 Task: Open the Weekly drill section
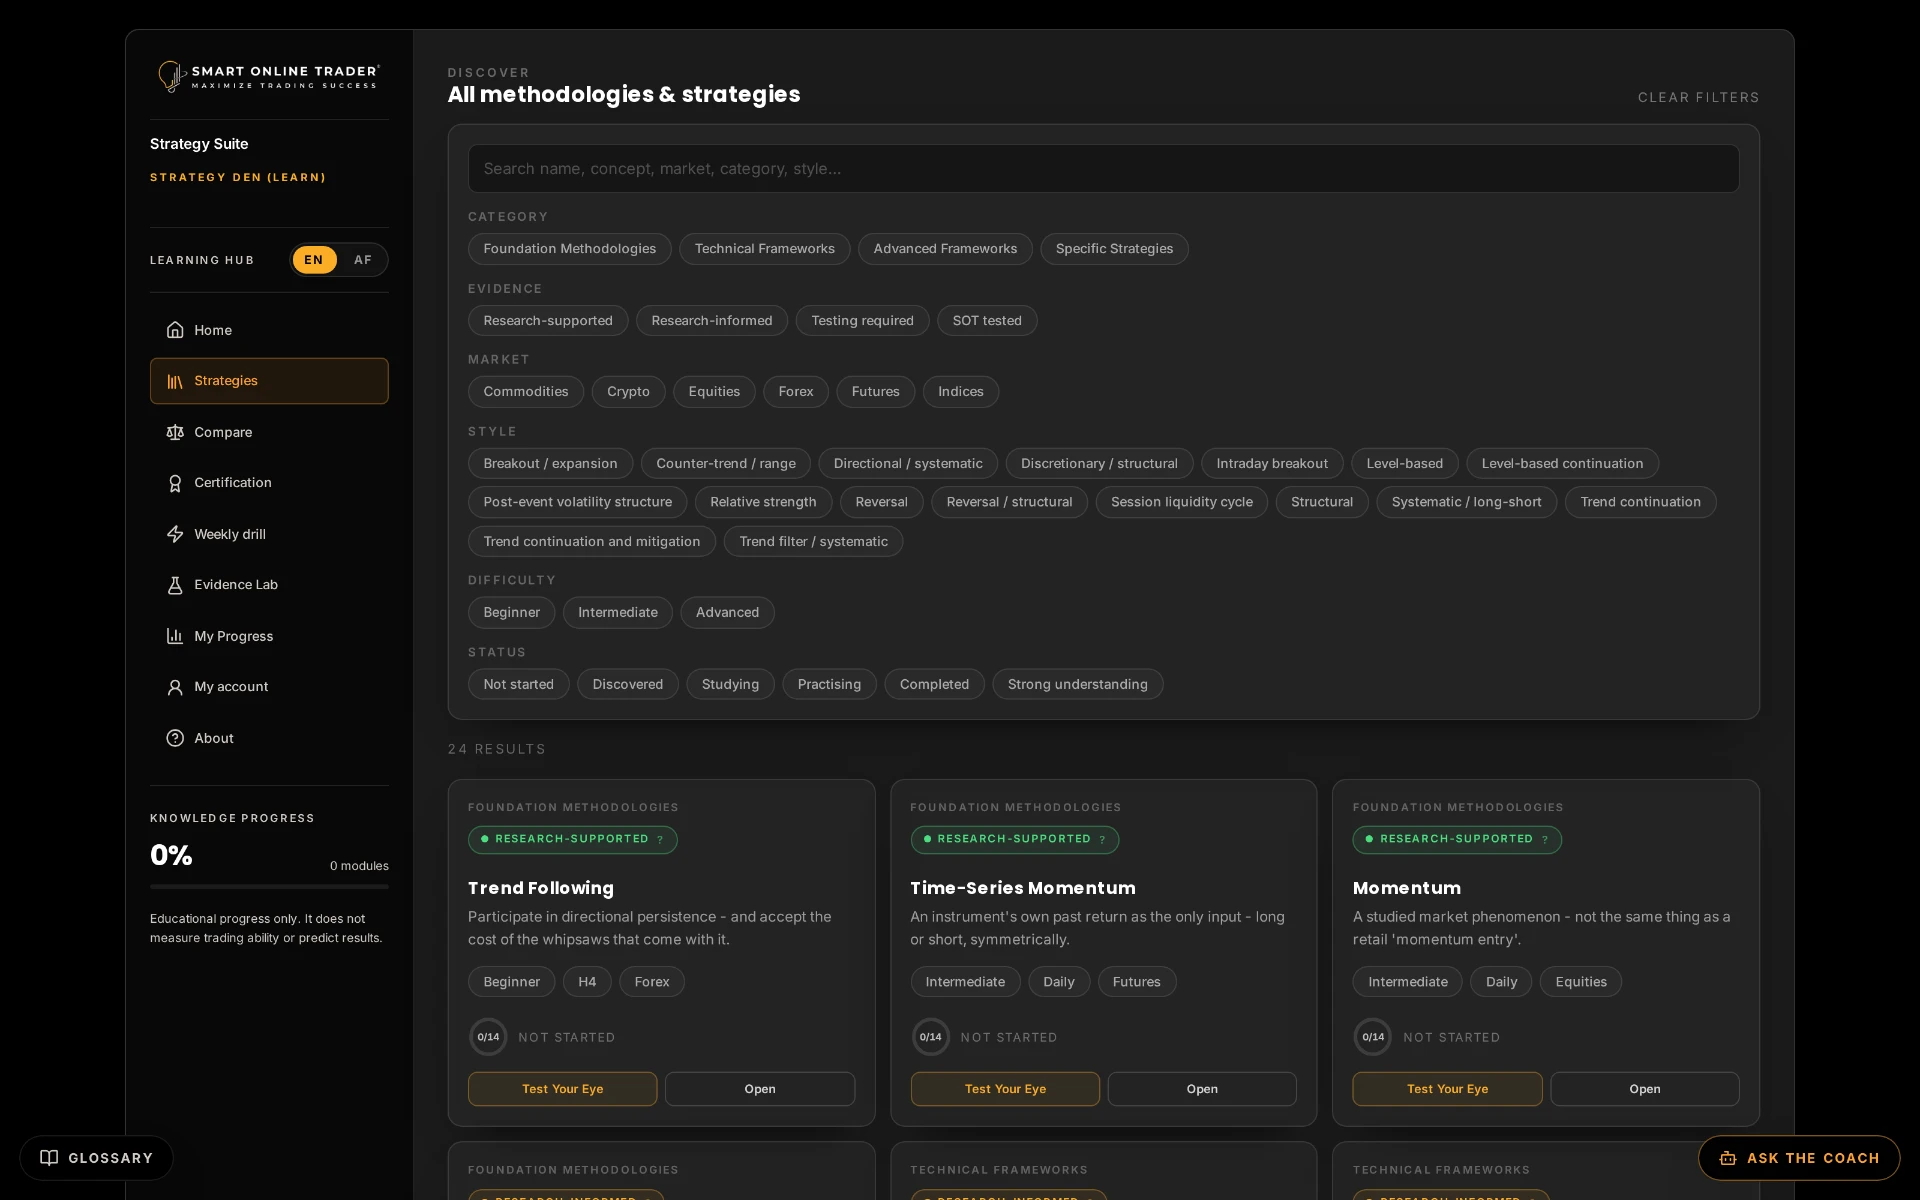269,534
